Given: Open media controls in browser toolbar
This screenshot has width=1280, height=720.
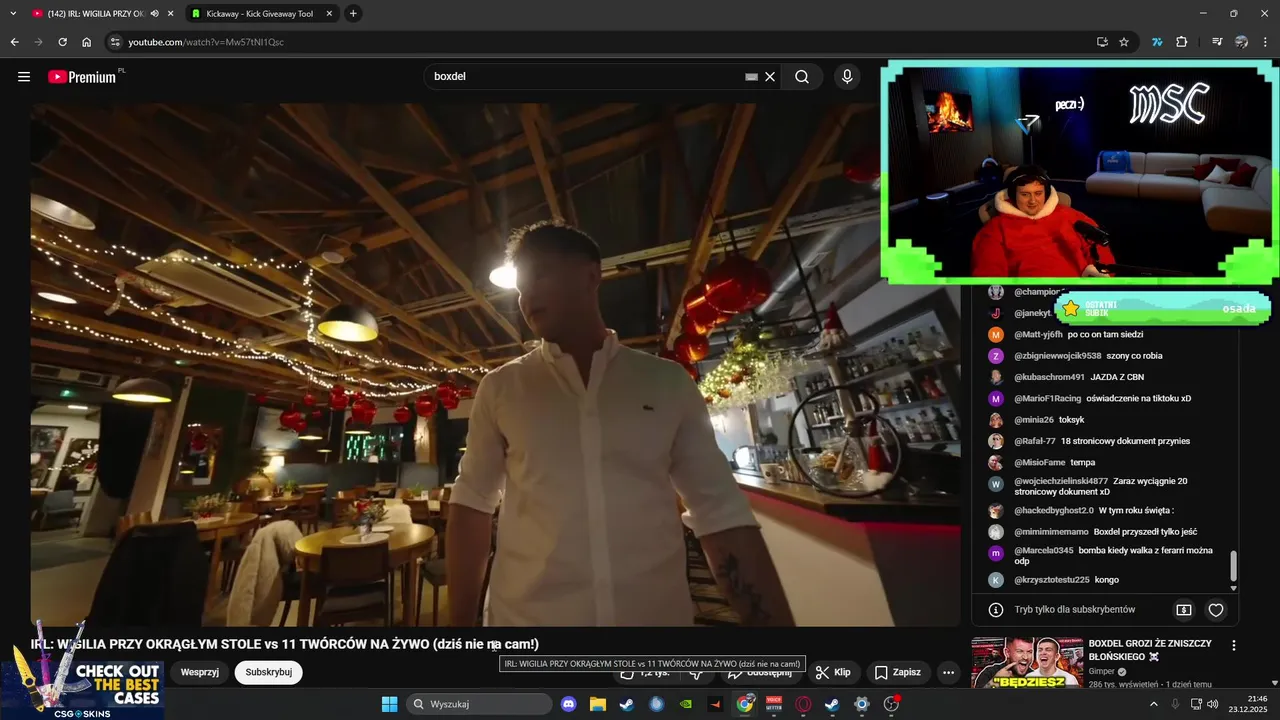Looking at the screenshot, I should tap(1217, 42).
